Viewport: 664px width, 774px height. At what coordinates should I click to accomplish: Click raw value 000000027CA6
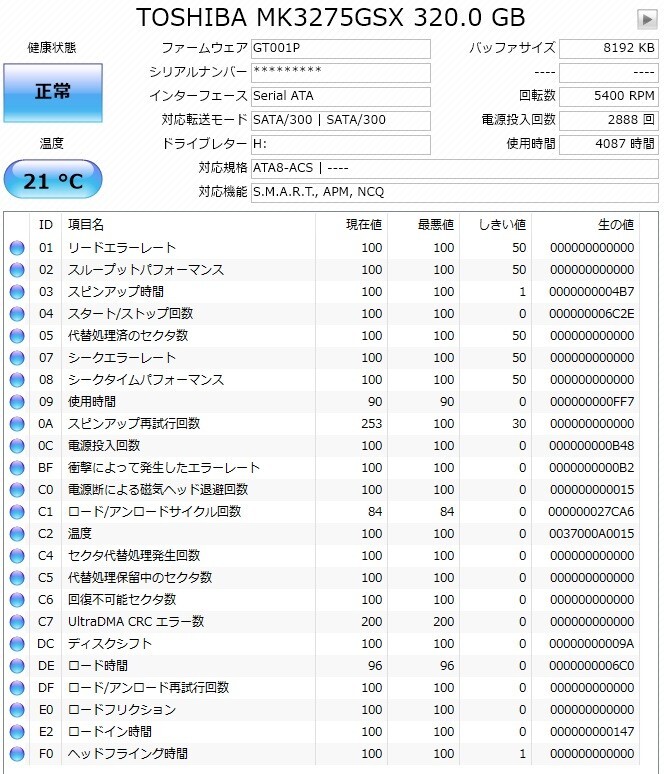tap(591, 512)
